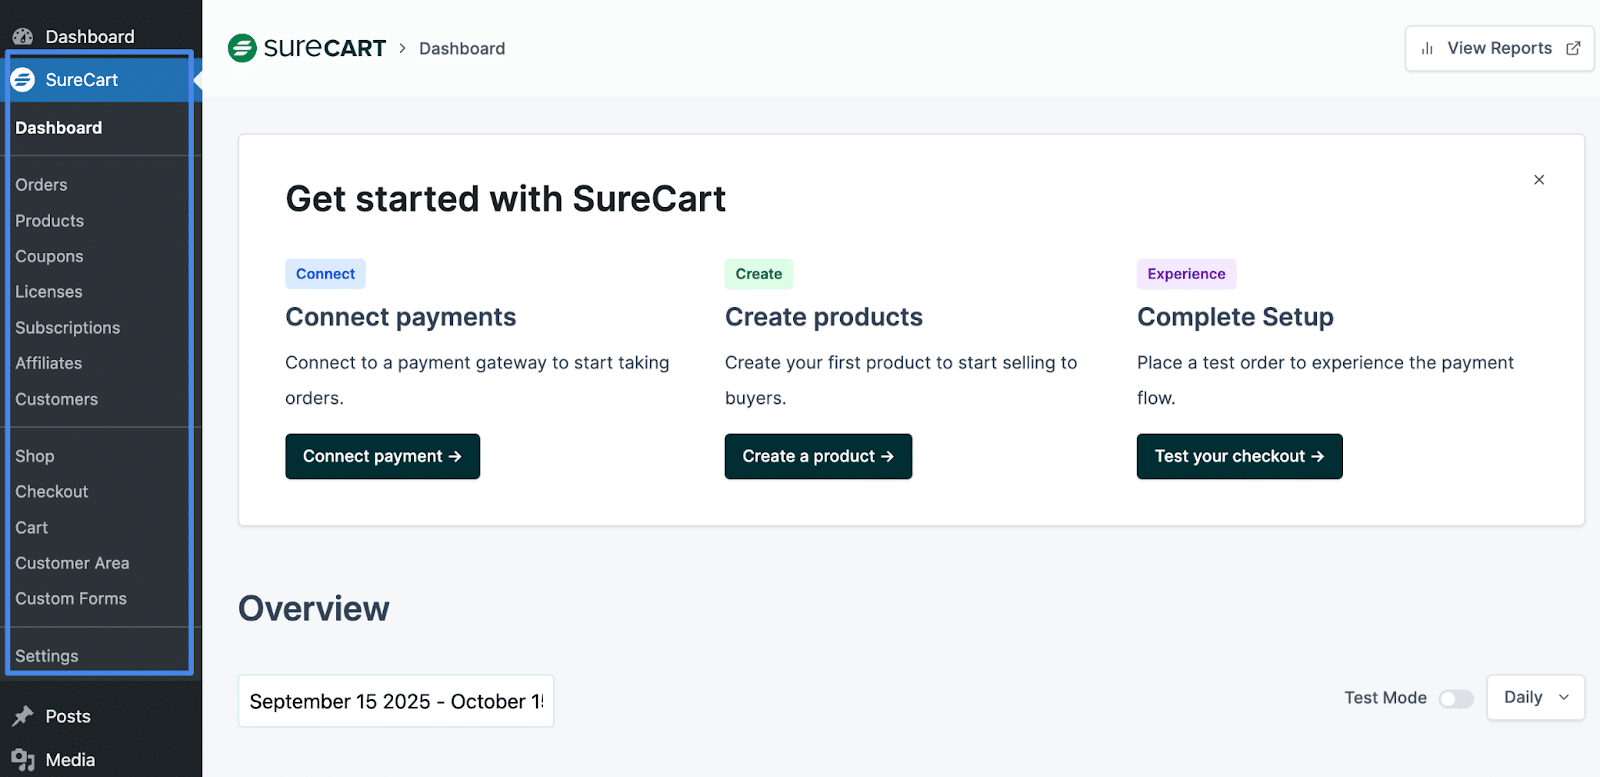Click the Complete Setup heading
Viewport: 1600px width, 777px height.
click(1235, 317)
